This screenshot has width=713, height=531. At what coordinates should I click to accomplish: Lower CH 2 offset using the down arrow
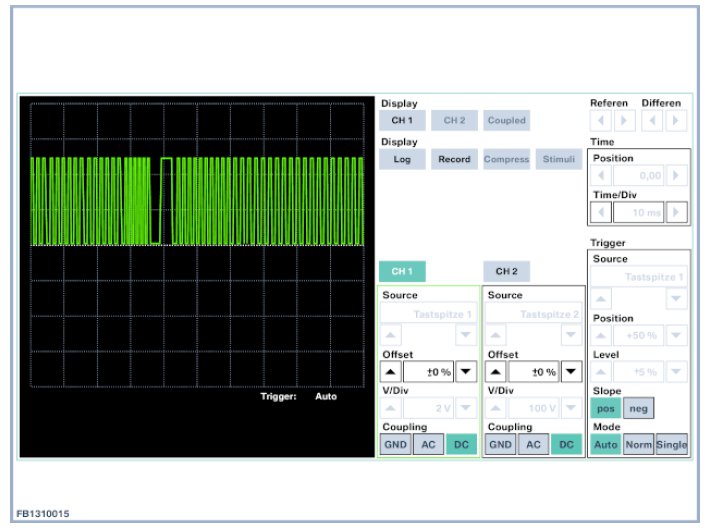click(x=570, y=373)
